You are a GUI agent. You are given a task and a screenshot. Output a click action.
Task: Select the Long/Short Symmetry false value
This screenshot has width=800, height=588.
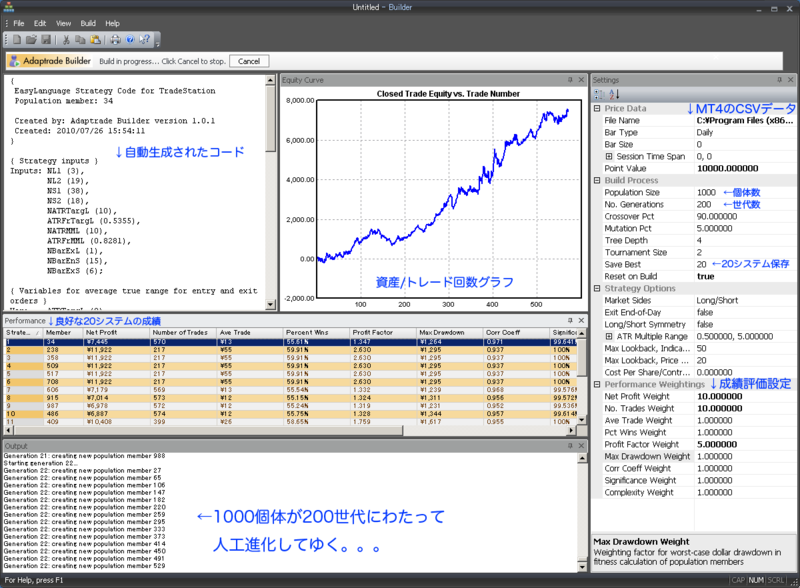click(705, 325)
